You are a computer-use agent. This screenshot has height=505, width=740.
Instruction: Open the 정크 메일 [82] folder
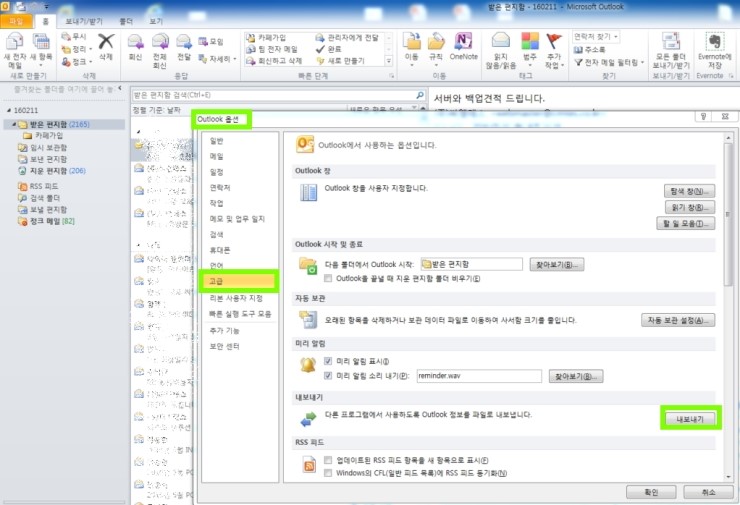click(46, 221)
